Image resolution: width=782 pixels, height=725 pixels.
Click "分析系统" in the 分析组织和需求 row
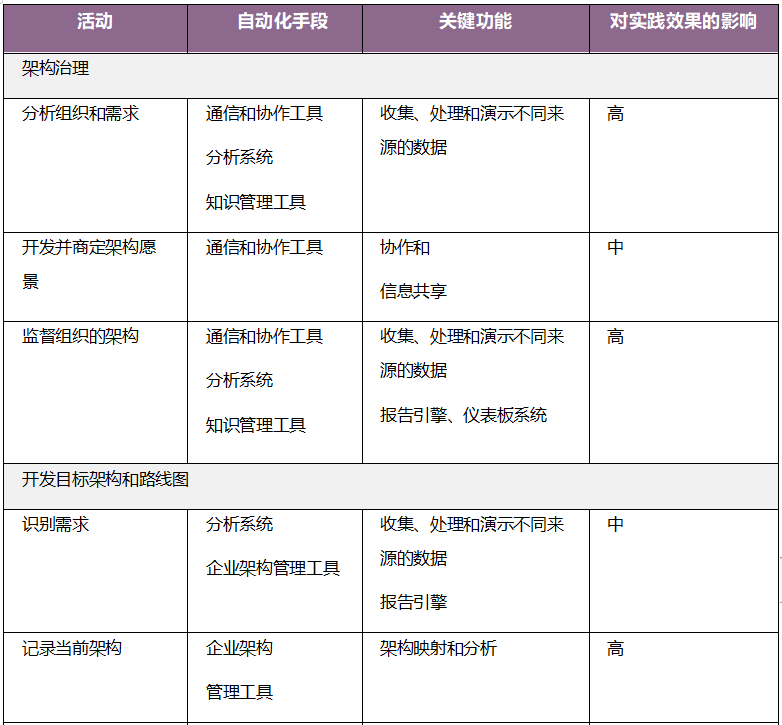pyautogui.click(x=239, y=158)
